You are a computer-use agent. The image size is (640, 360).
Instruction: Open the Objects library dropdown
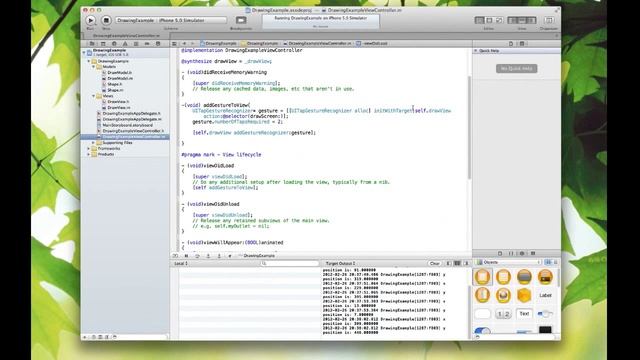coord(509,262)
